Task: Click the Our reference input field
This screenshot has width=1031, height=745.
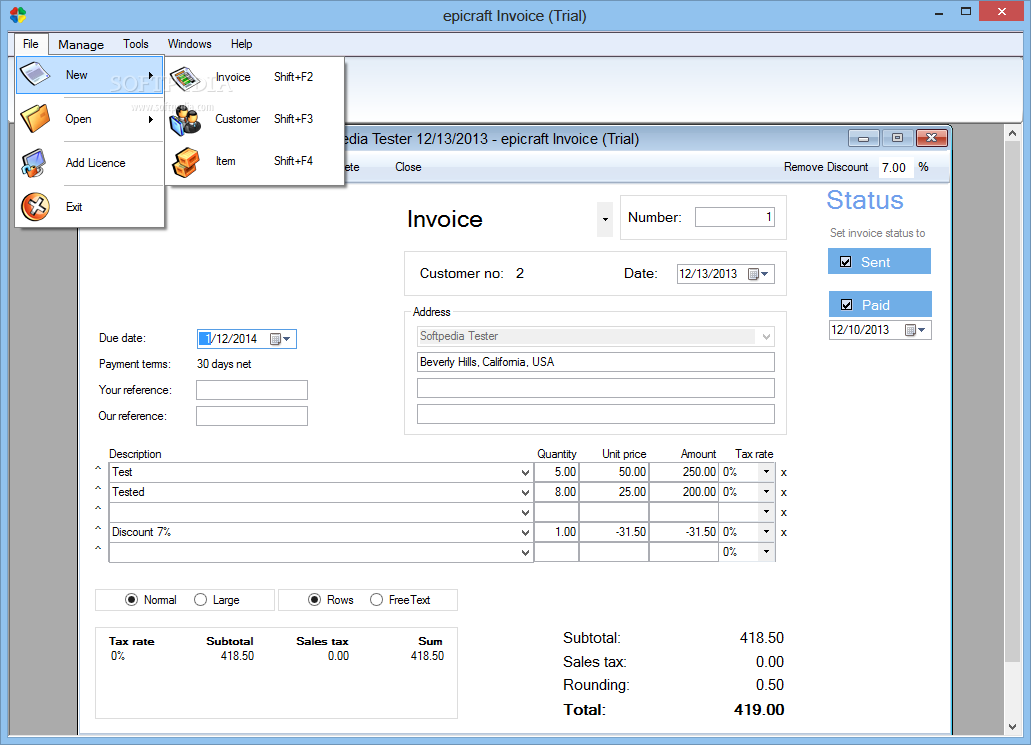Action: (x=252, y=416)
